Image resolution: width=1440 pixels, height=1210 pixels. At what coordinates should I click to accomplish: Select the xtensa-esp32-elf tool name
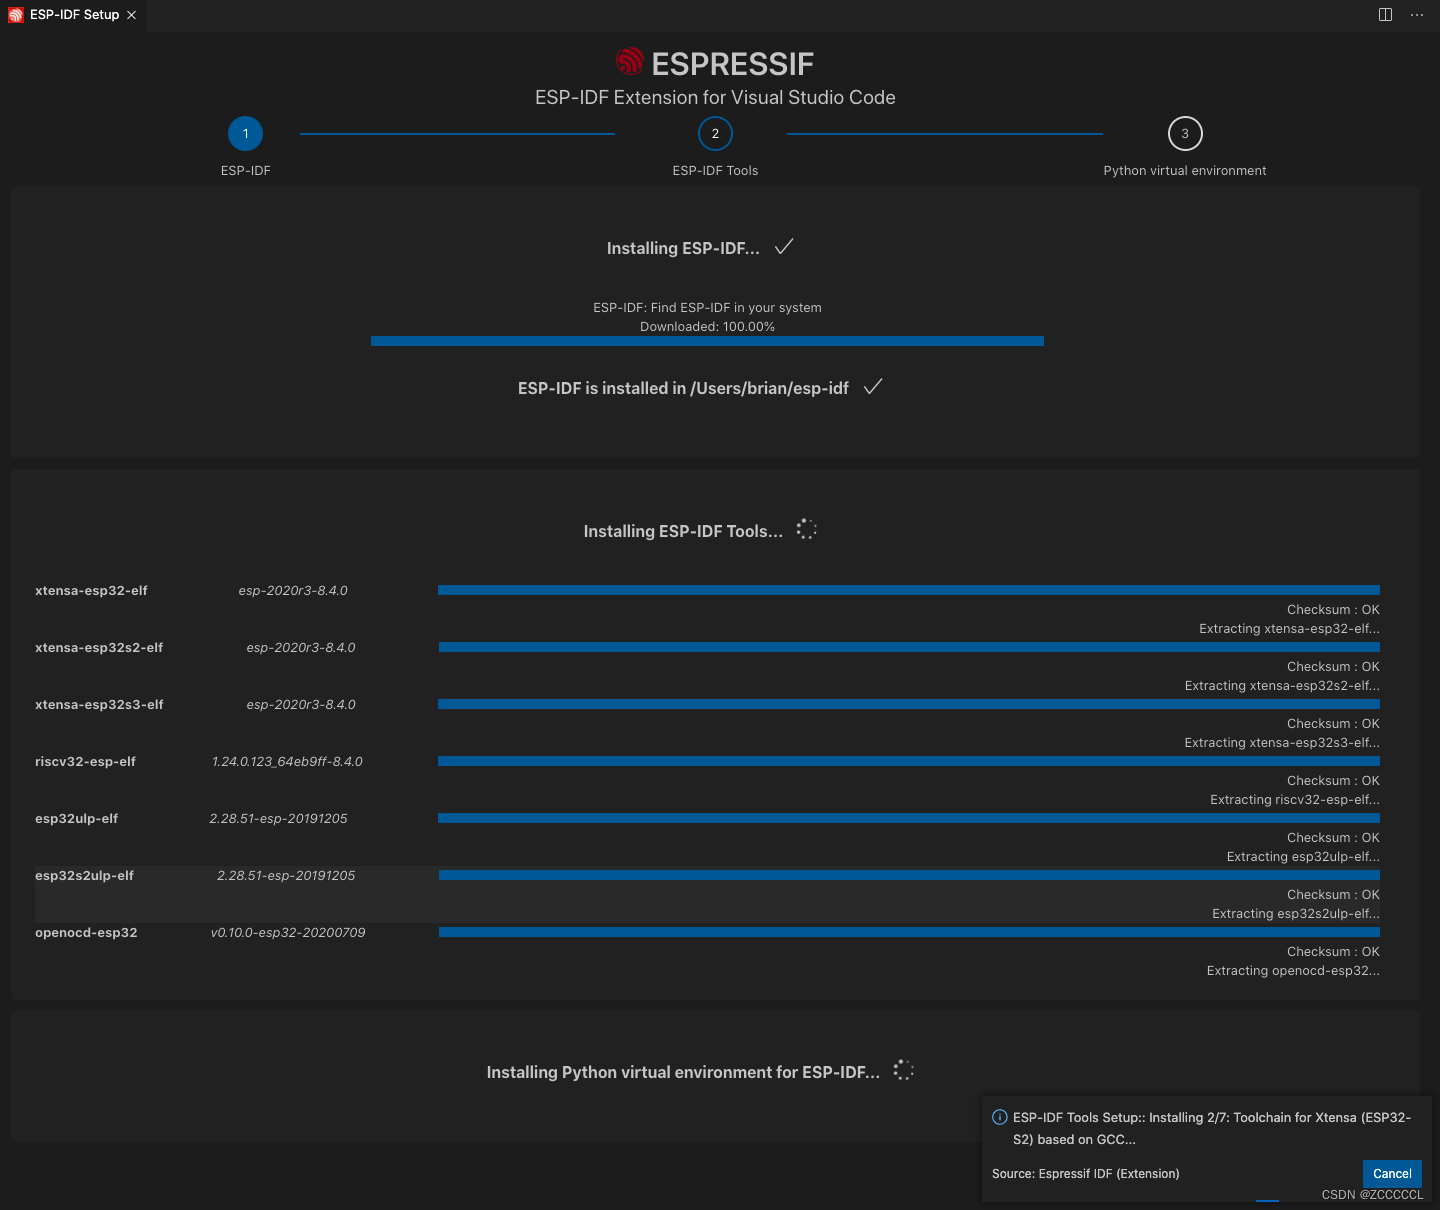tap(91, 591)
